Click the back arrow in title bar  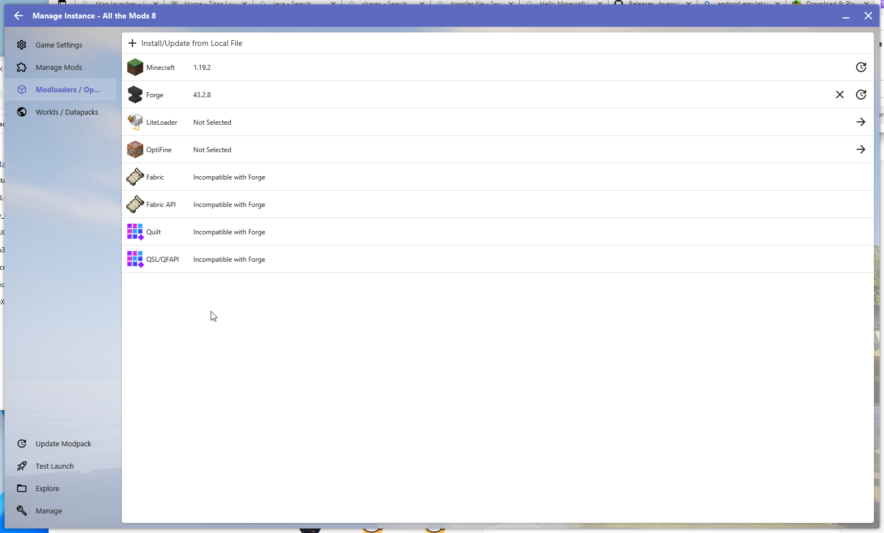click(18, 16)
